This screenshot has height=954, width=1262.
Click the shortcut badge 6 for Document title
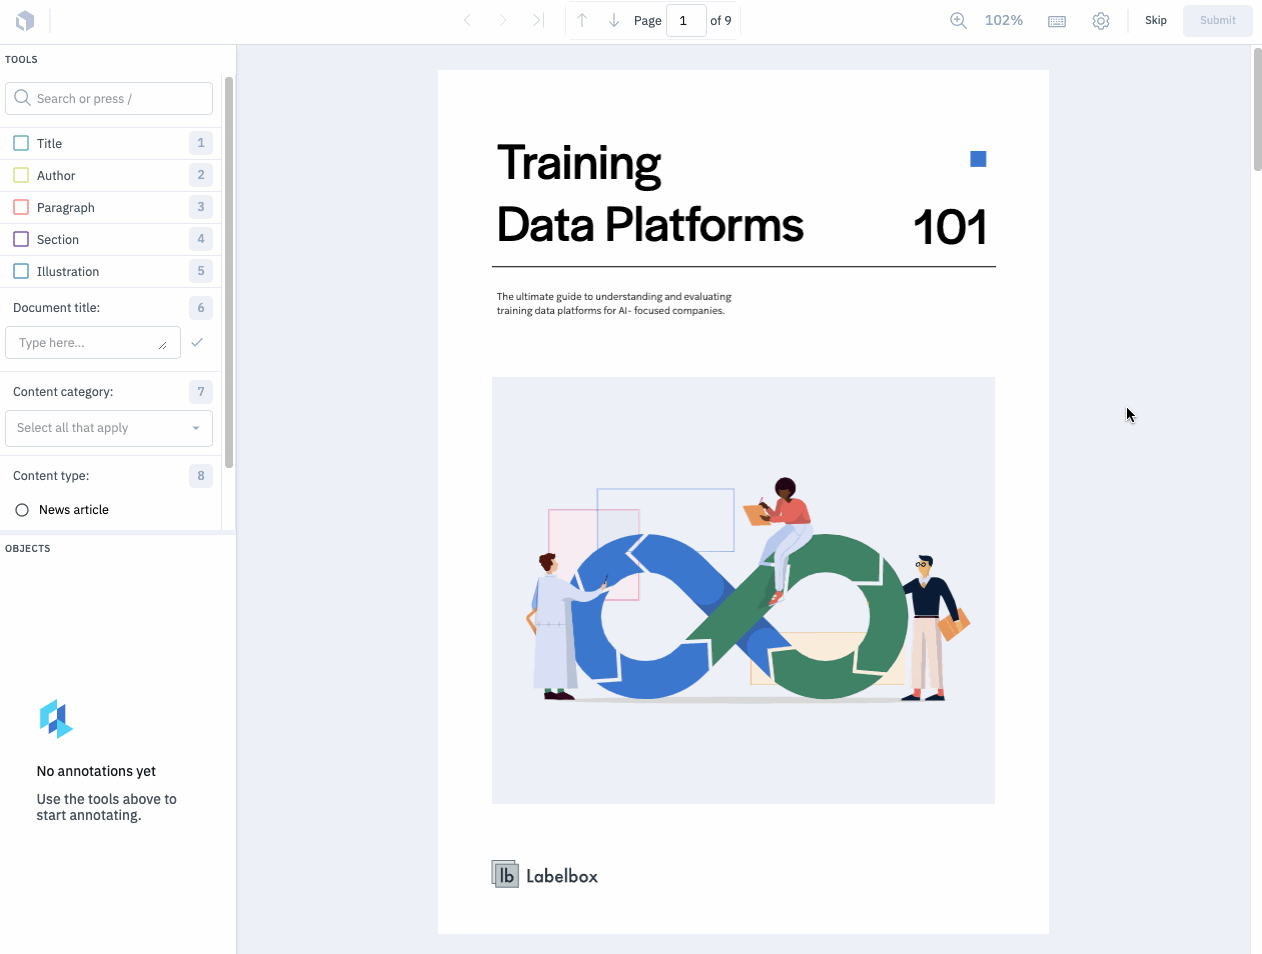tap(201, 307)
